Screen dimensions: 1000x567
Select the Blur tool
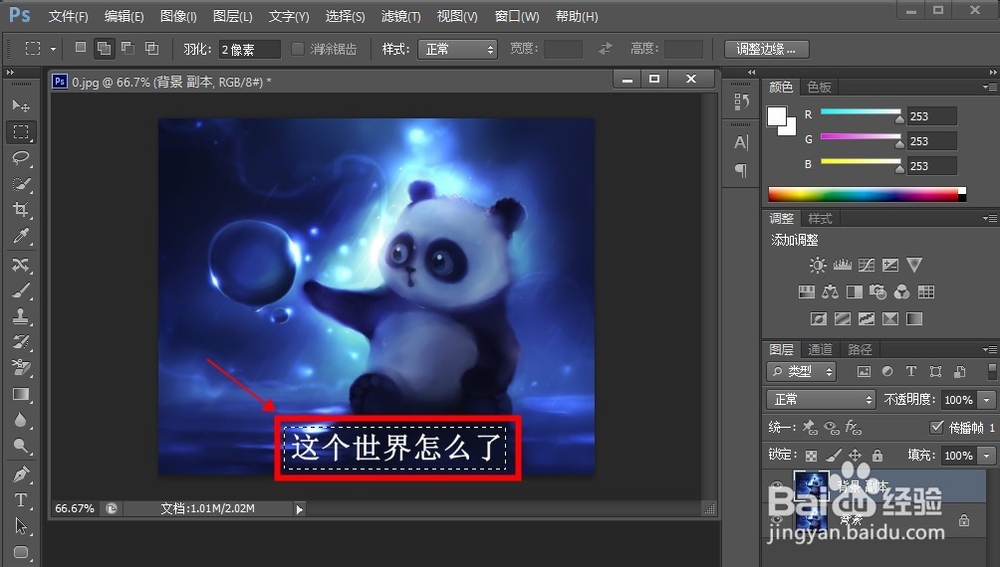pyautogui.click(x=21, y=420)
